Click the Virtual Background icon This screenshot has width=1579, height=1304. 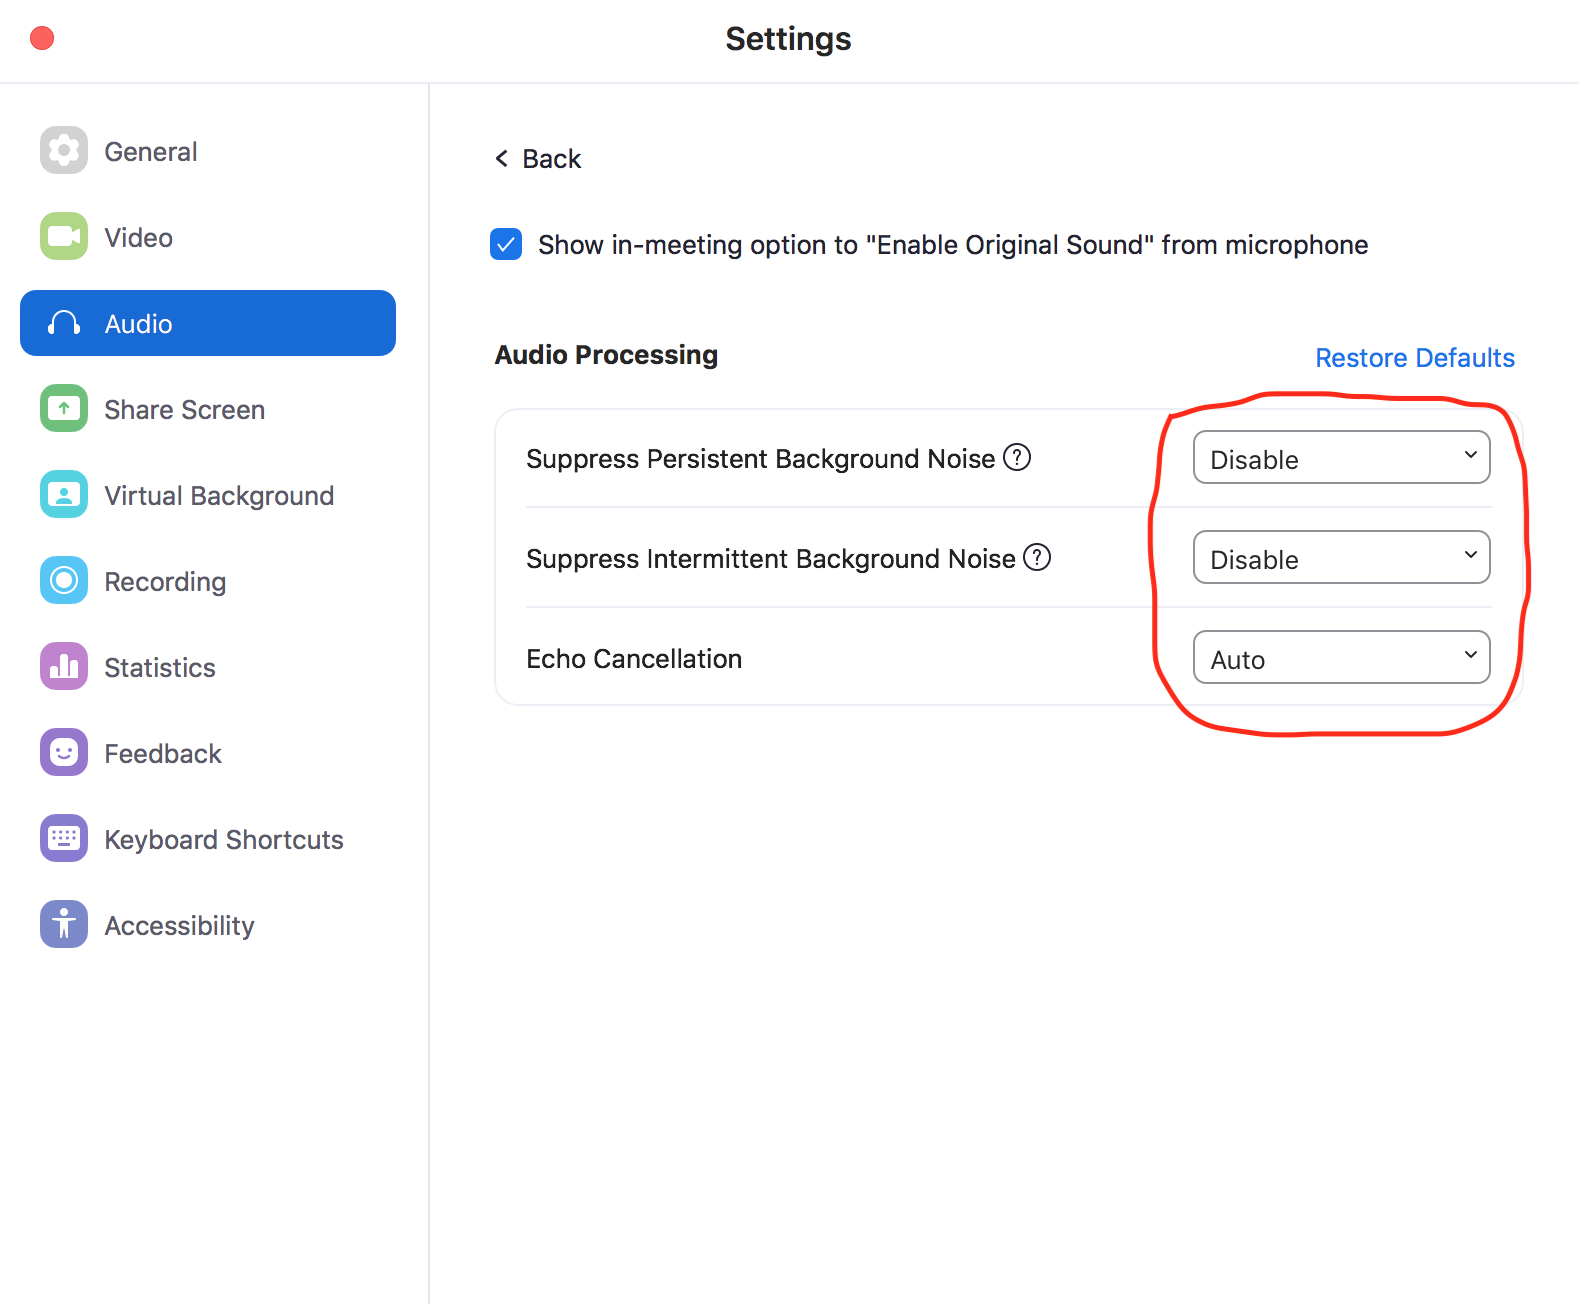point(64,495)
